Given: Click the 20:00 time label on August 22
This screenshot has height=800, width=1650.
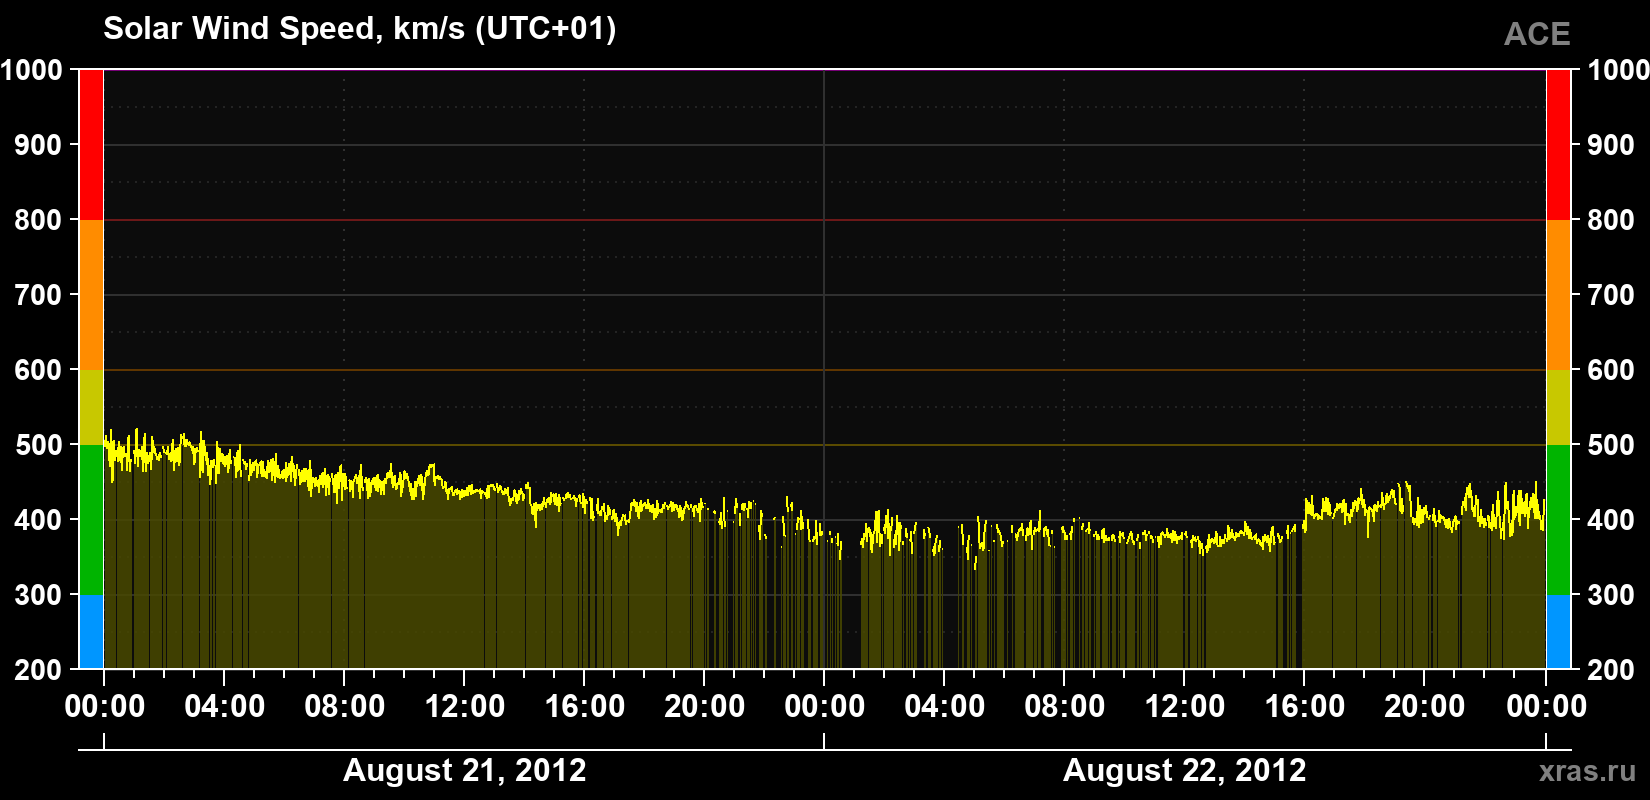Looking at the screenshot, I should pos(1425,706).
